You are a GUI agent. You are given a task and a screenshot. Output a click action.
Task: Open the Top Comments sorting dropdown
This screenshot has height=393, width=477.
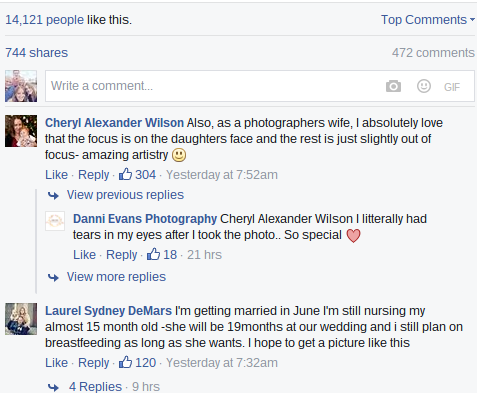(x=428, y=20)
